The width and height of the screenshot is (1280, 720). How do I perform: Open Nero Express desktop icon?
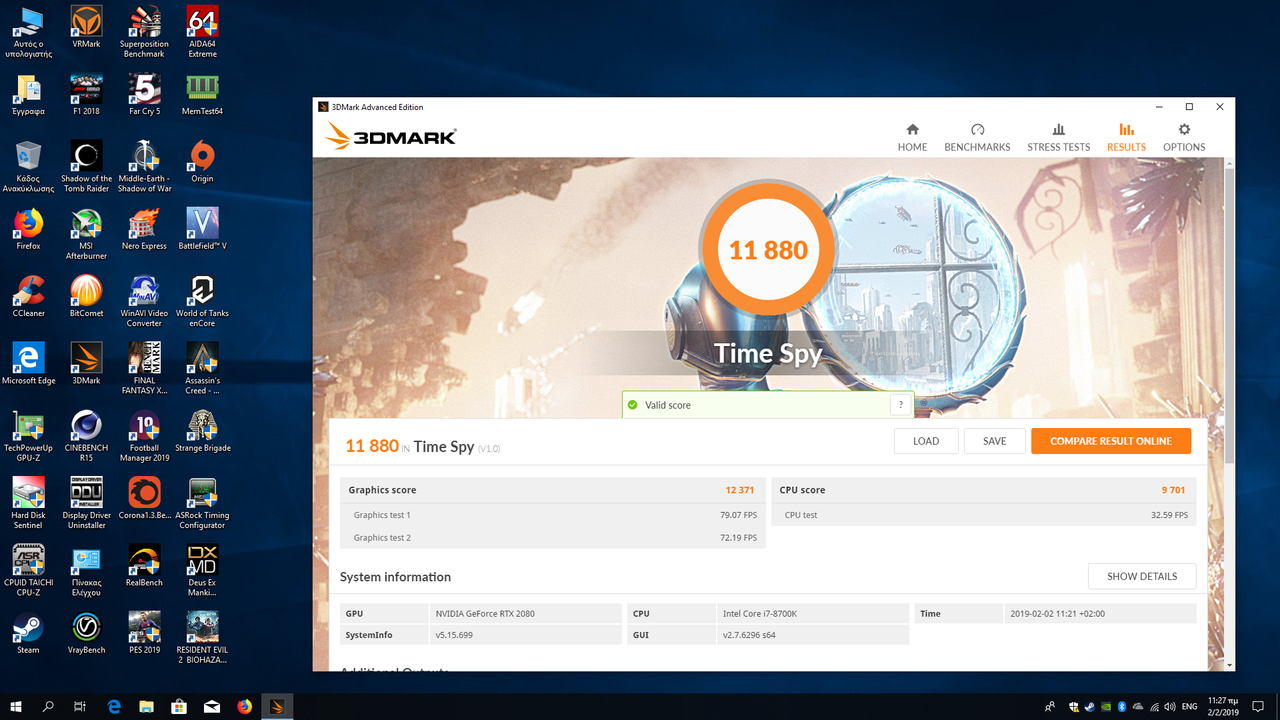[144, 228]
